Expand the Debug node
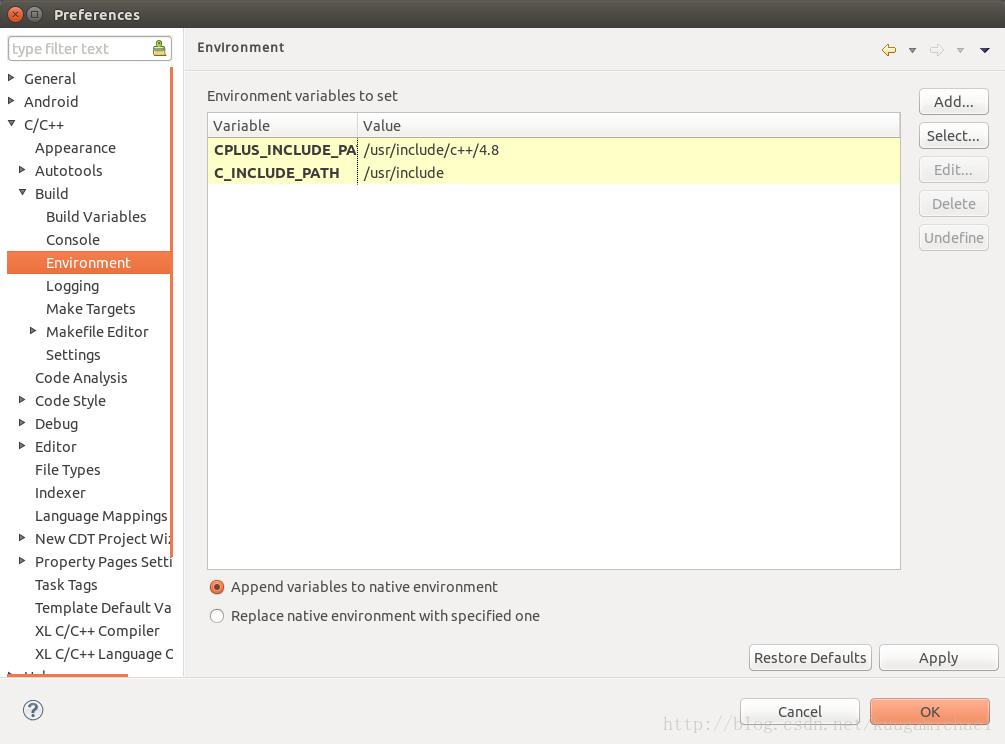Viewport: 1005px width, 744px height. pyautogui.click(x=22, y=423)
